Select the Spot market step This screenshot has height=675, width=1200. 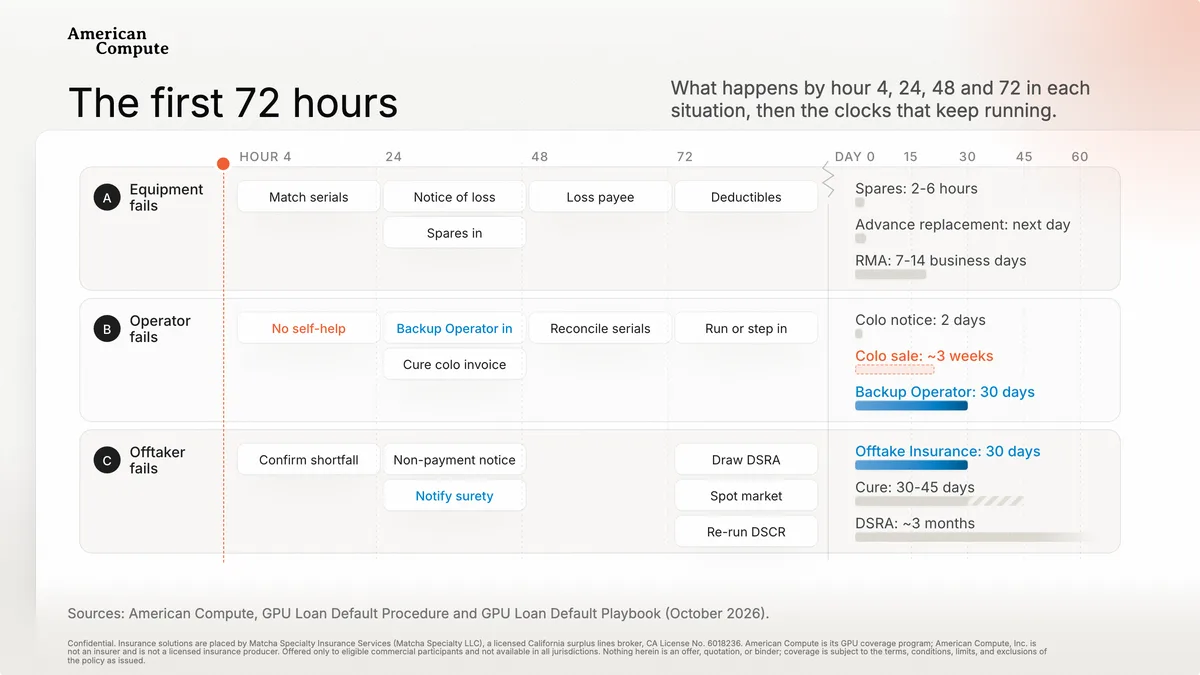[x=746, y=496]
